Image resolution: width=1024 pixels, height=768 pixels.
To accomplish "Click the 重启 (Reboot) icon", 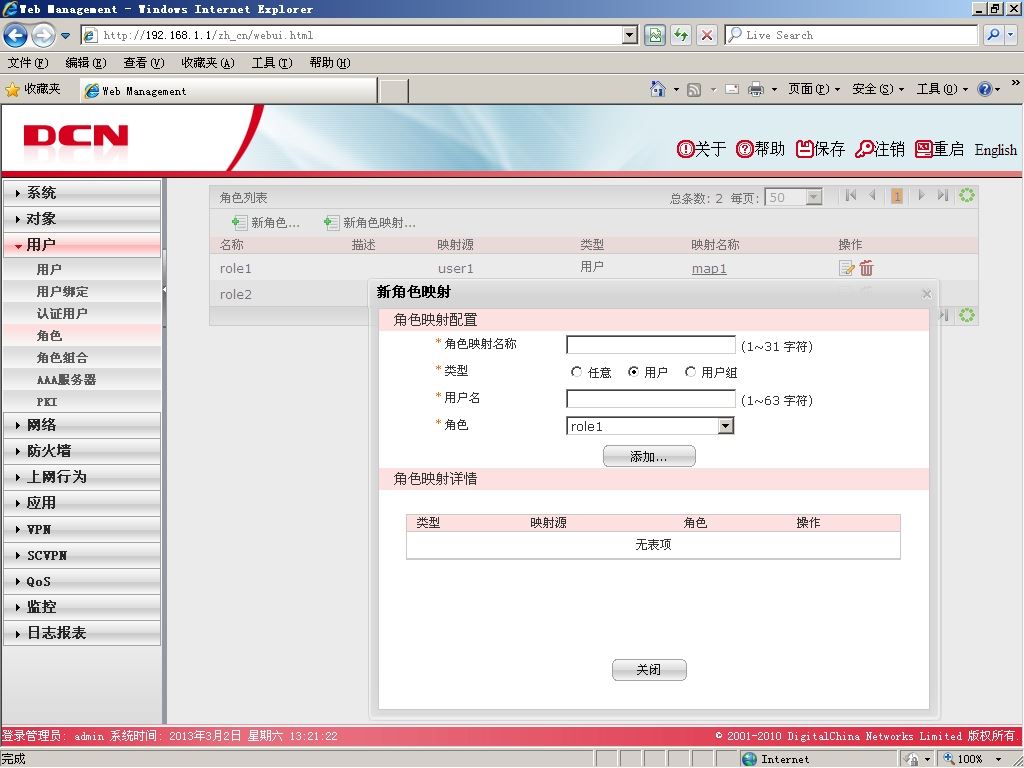I will click(x=923, y=150).
